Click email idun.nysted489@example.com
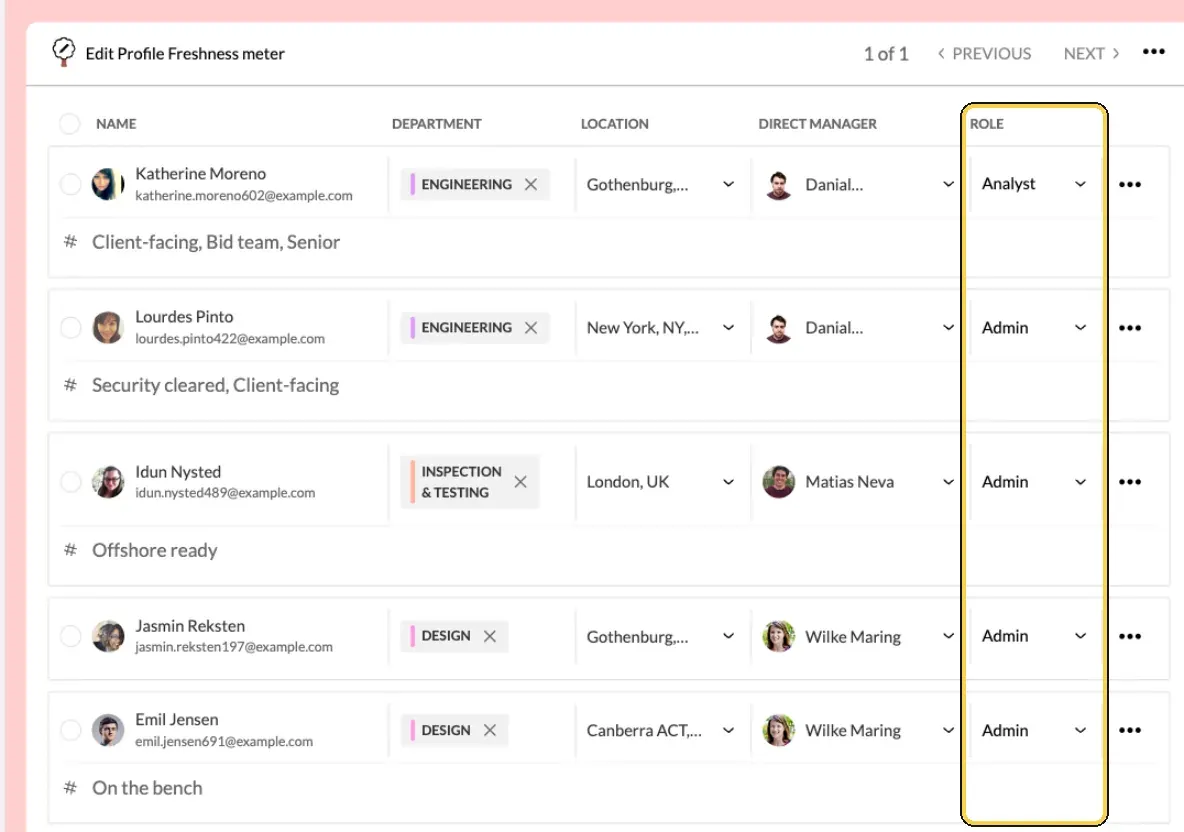The height and width of the screenshot is (832, 1184). tap(225, 493)
